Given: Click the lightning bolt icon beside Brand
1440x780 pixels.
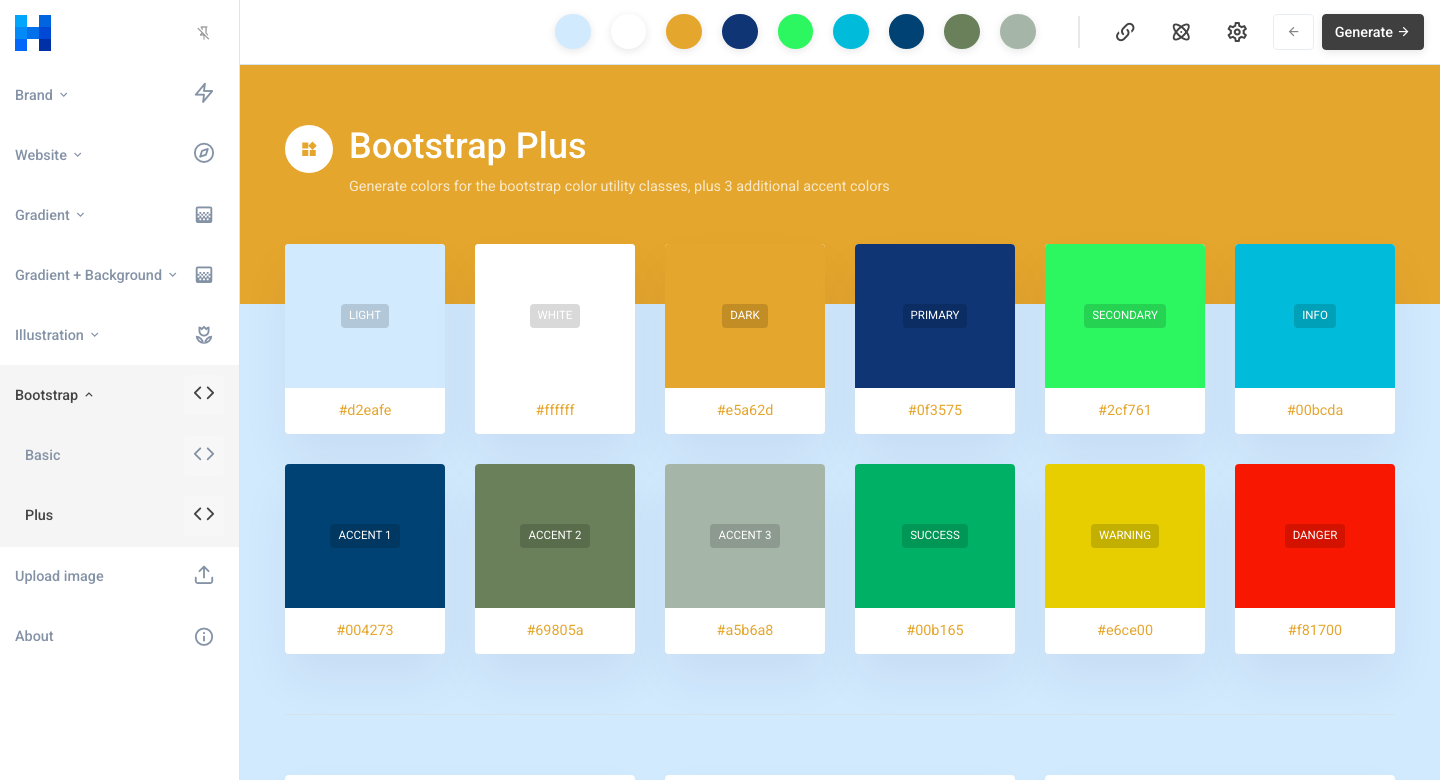Looking at the screenshot, I should pyautogui.click(x=204, y=93).
